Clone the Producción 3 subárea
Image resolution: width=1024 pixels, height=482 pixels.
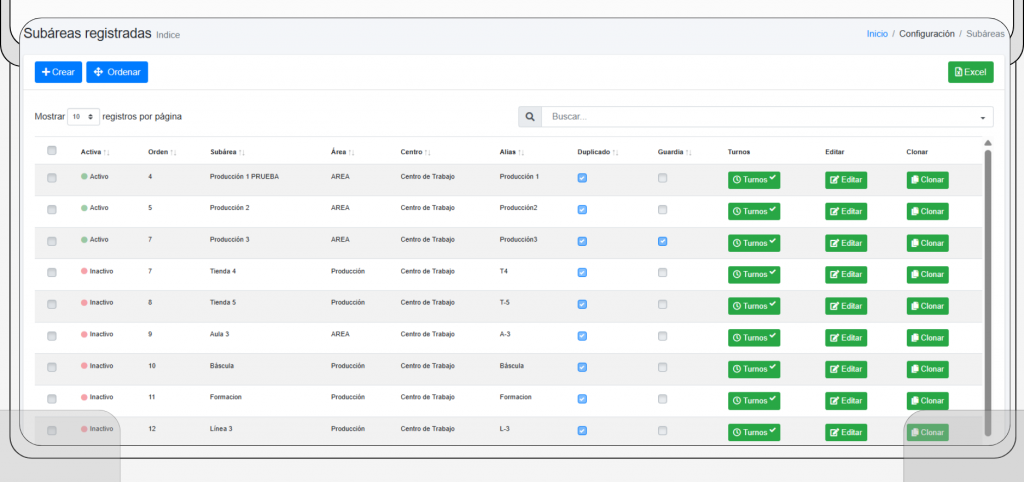[927, 243]
